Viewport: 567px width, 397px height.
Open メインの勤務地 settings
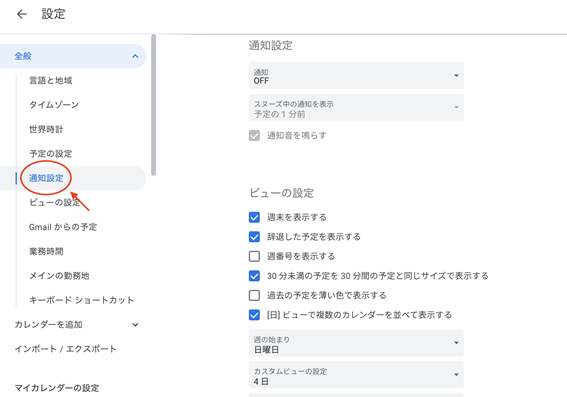[59, 276]
